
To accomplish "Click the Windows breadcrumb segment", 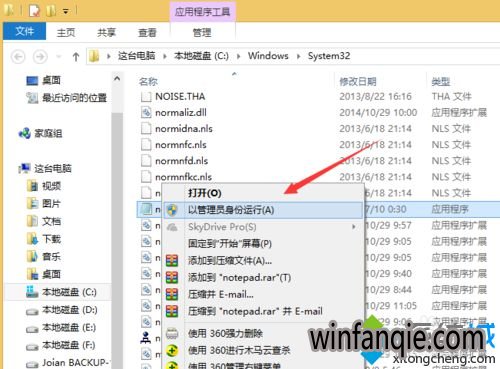I will coord(268,56).
